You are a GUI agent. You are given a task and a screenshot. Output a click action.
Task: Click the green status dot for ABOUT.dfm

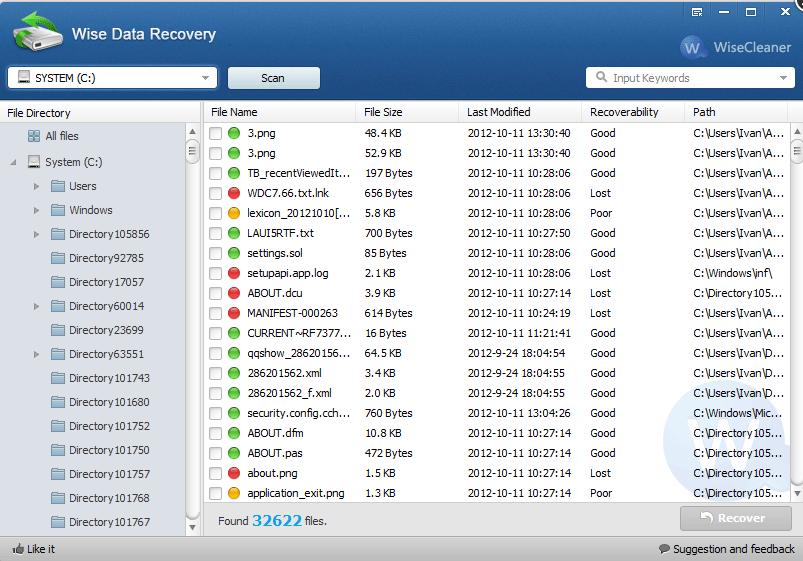click(234, 433)
